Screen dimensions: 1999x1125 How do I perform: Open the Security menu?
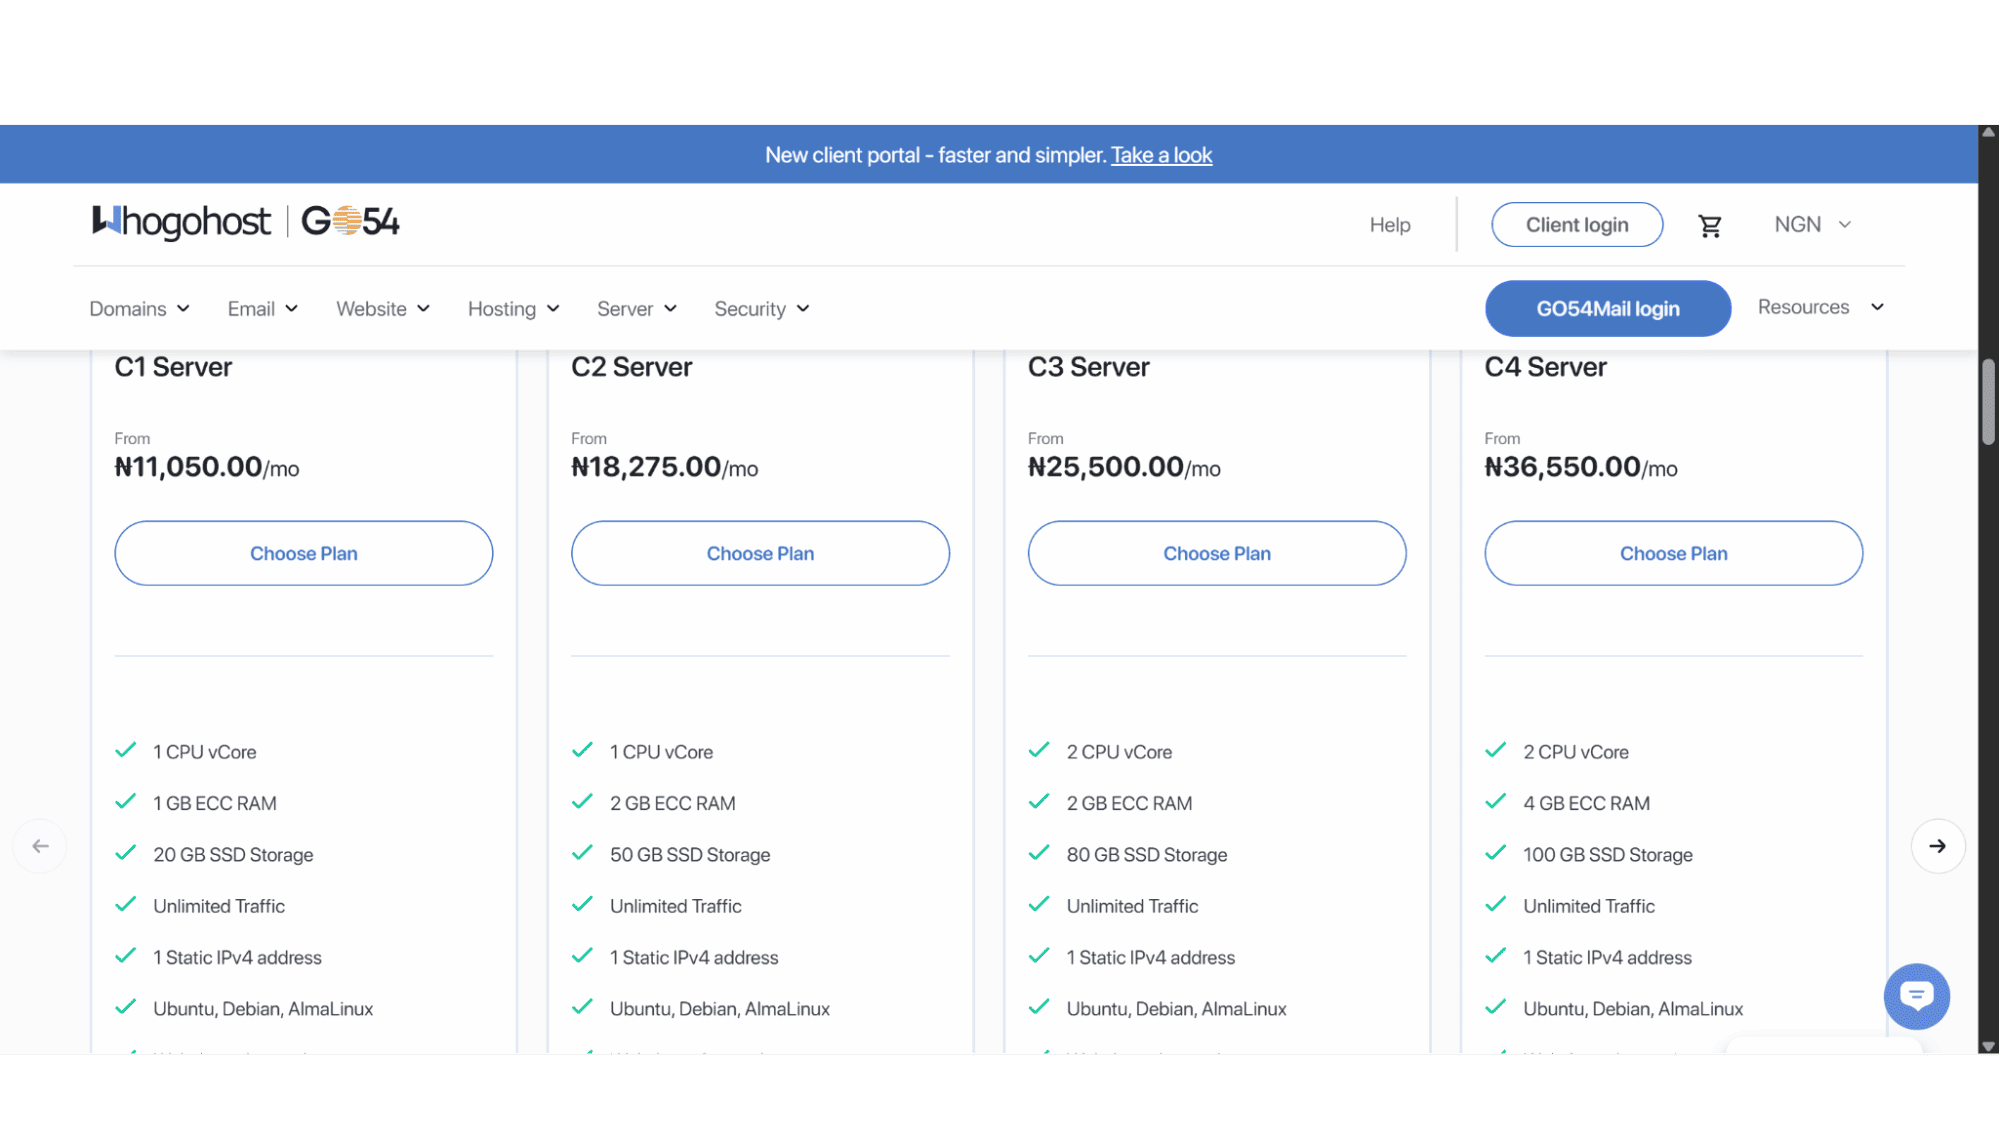[761, 309]
